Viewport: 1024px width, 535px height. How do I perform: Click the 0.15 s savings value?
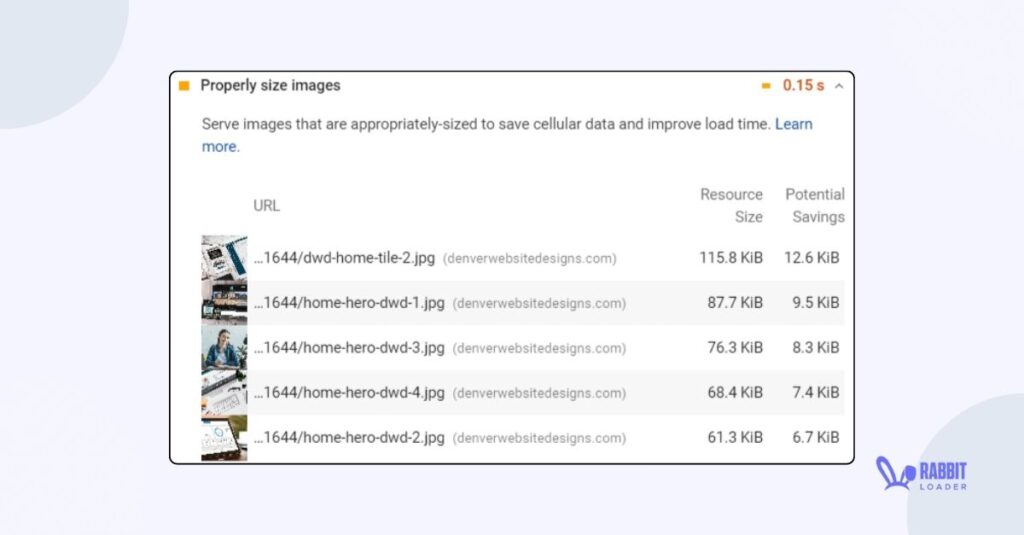pyautogui.click(x=803, y=86)
